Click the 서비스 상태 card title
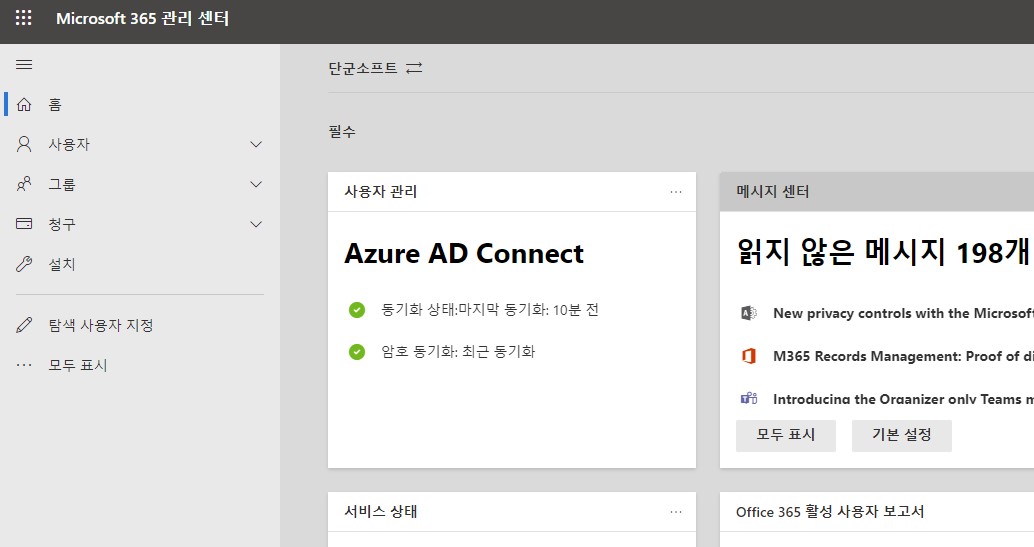The height and width of the screenshot is (547, 1034). pyautogui.click(x=380, y=512)
